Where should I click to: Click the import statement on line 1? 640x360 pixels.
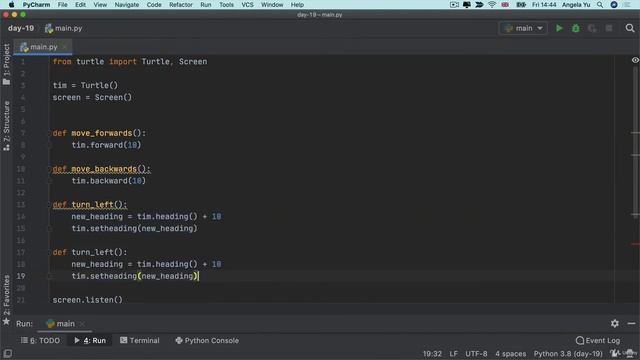click(130, 62)
